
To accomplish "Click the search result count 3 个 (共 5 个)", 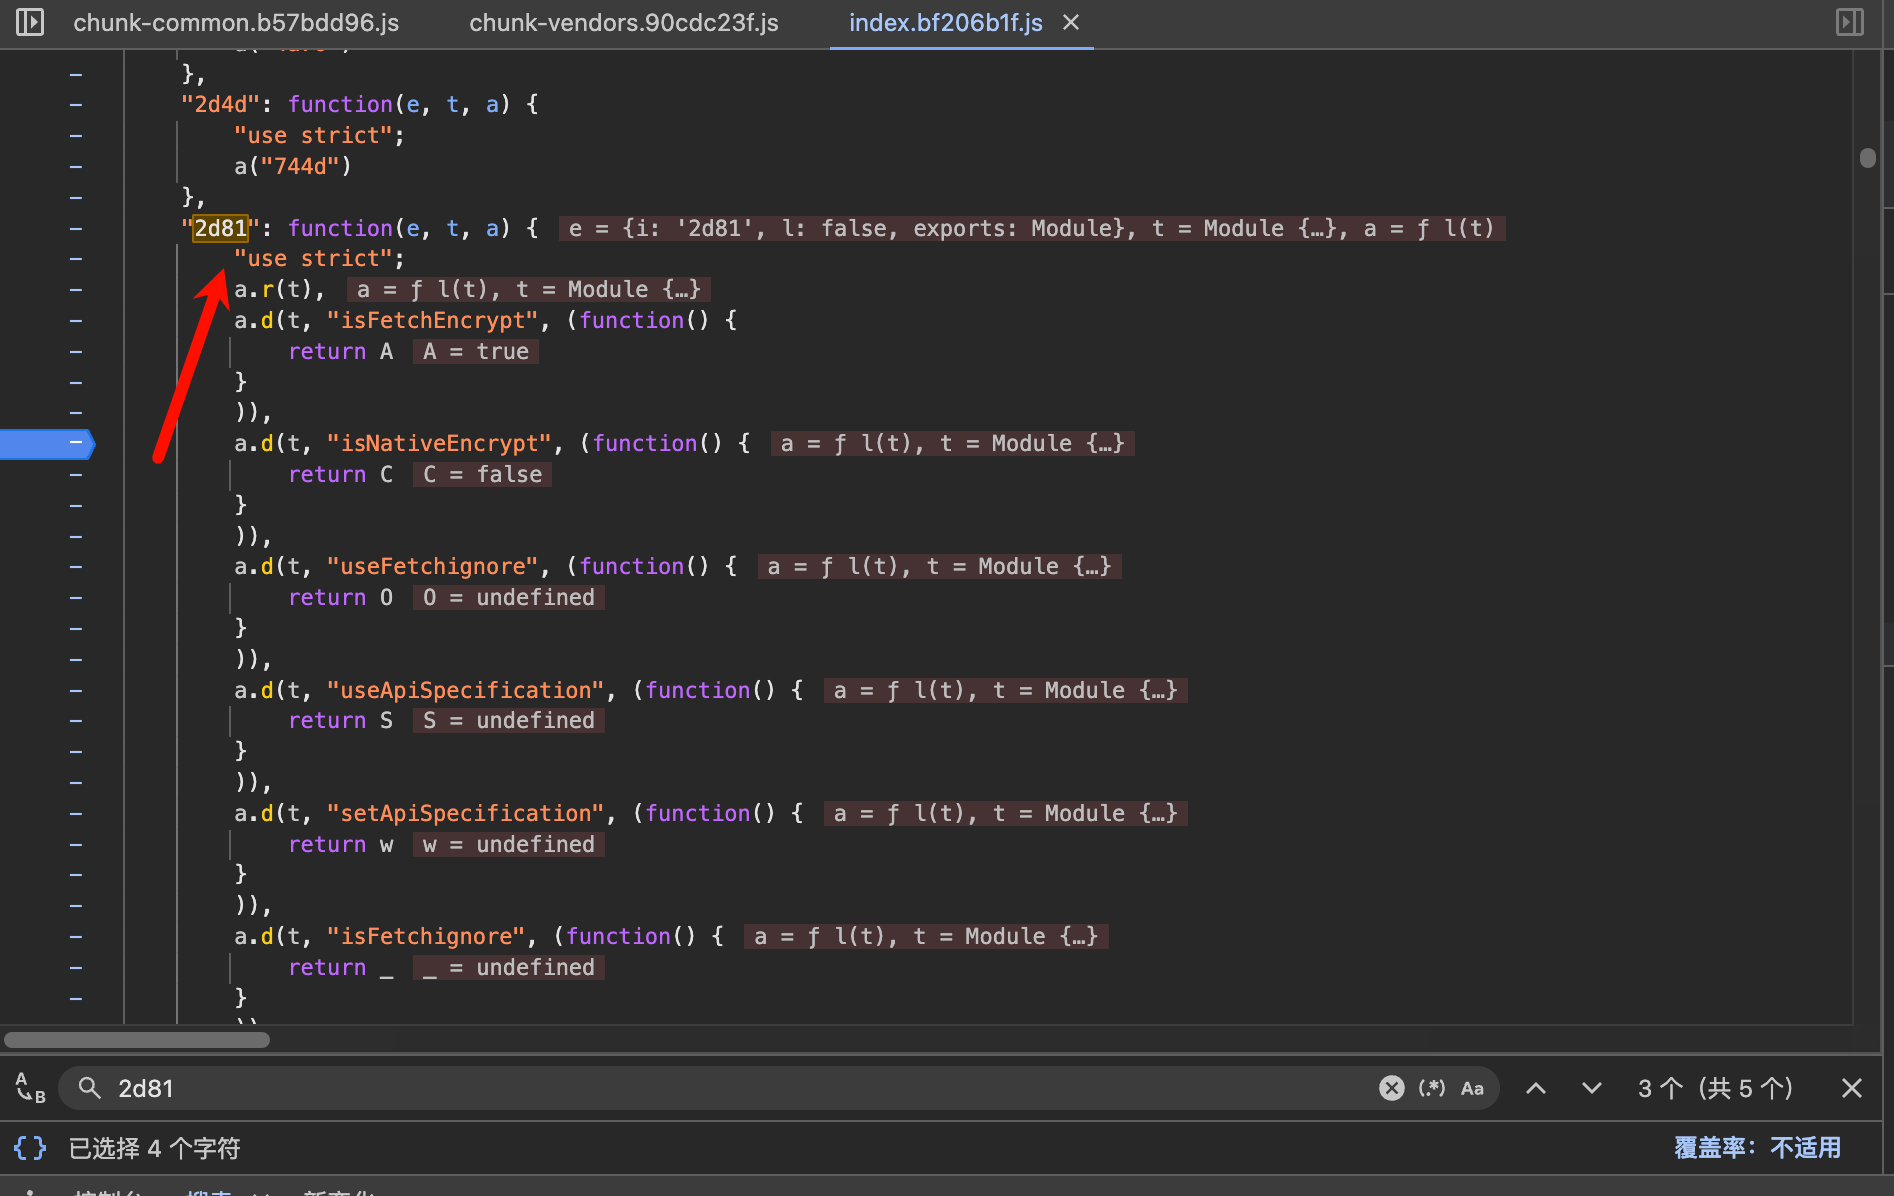I will [x=1715, y=1088].
